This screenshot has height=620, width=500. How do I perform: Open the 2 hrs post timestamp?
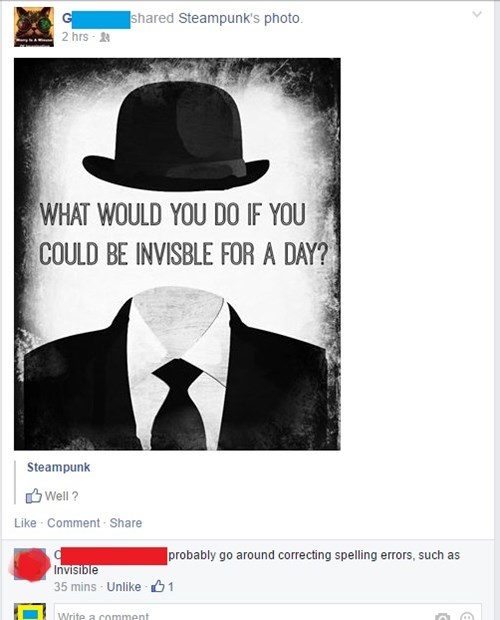click(75, 37)
